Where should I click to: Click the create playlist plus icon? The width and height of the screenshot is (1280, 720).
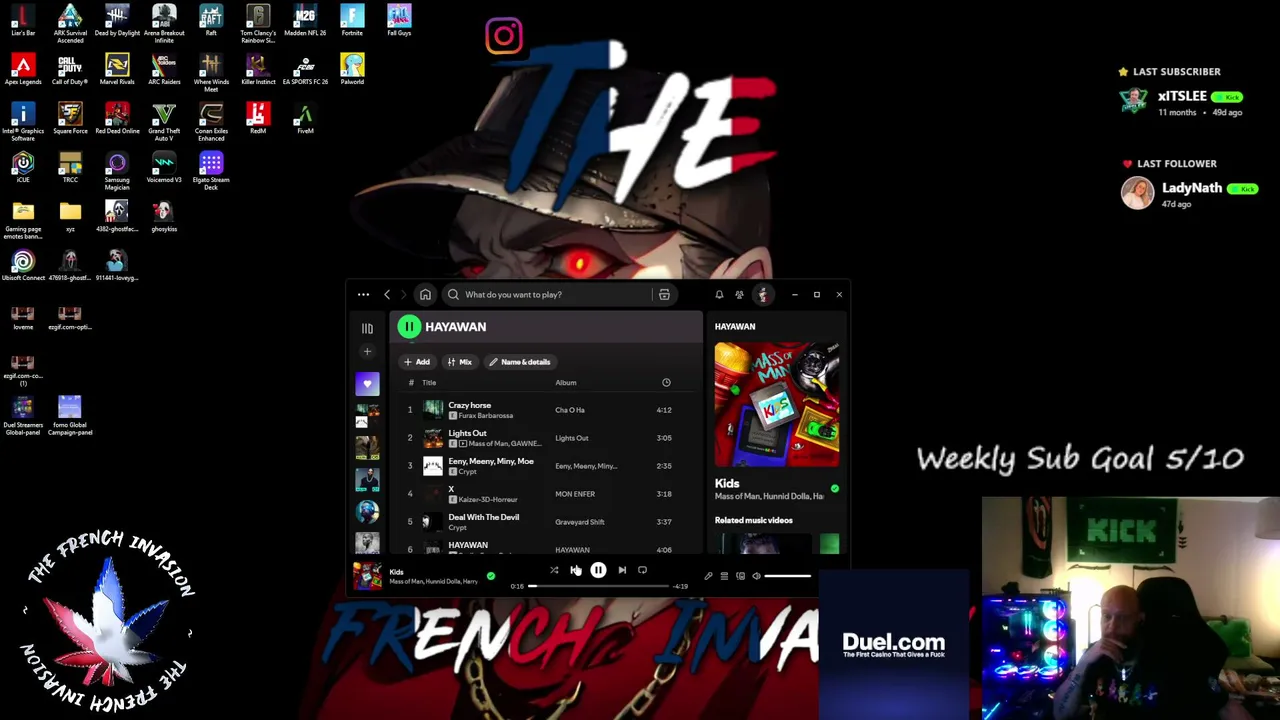point(367,352)
